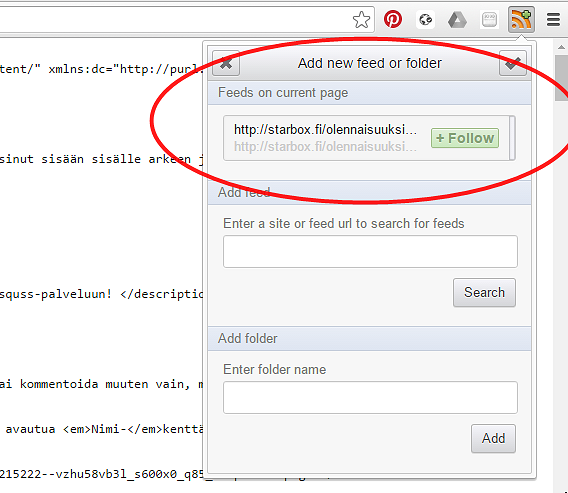Open the Chrome hamburger menu
The image size is (568, 493).
pyautogui.click(x=554, y=20)
